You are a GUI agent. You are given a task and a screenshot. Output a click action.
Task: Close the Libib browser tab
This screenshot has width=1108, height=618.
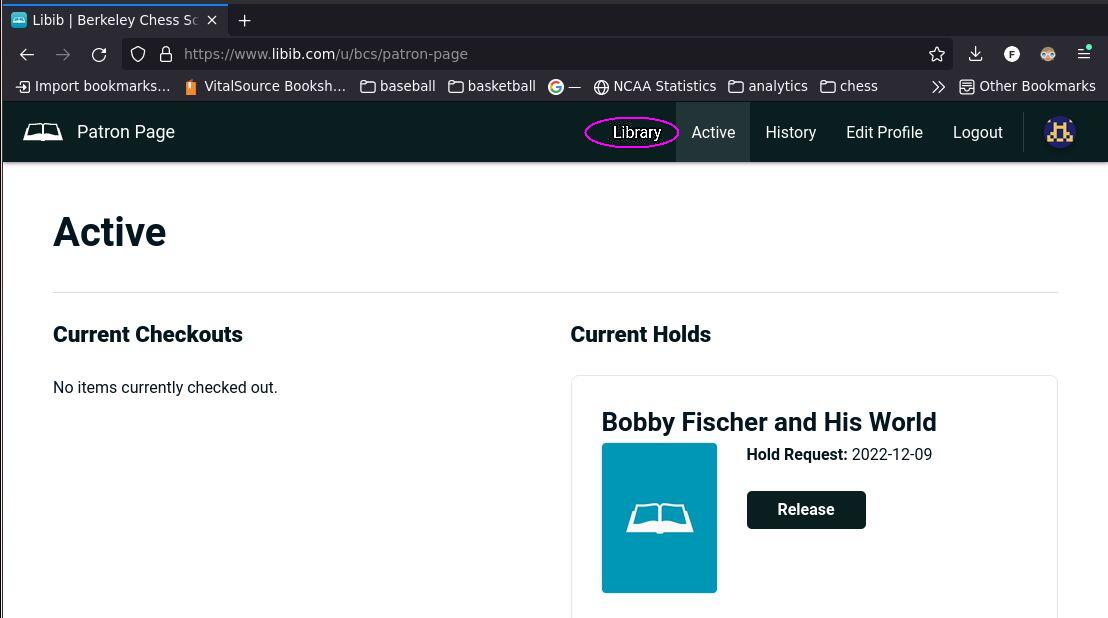point(212,20)
